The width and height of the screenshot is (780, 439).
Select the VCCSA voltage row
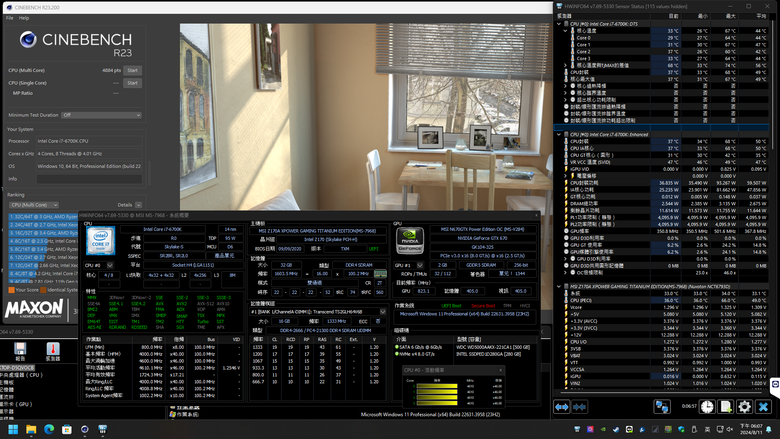coord(663,369)
